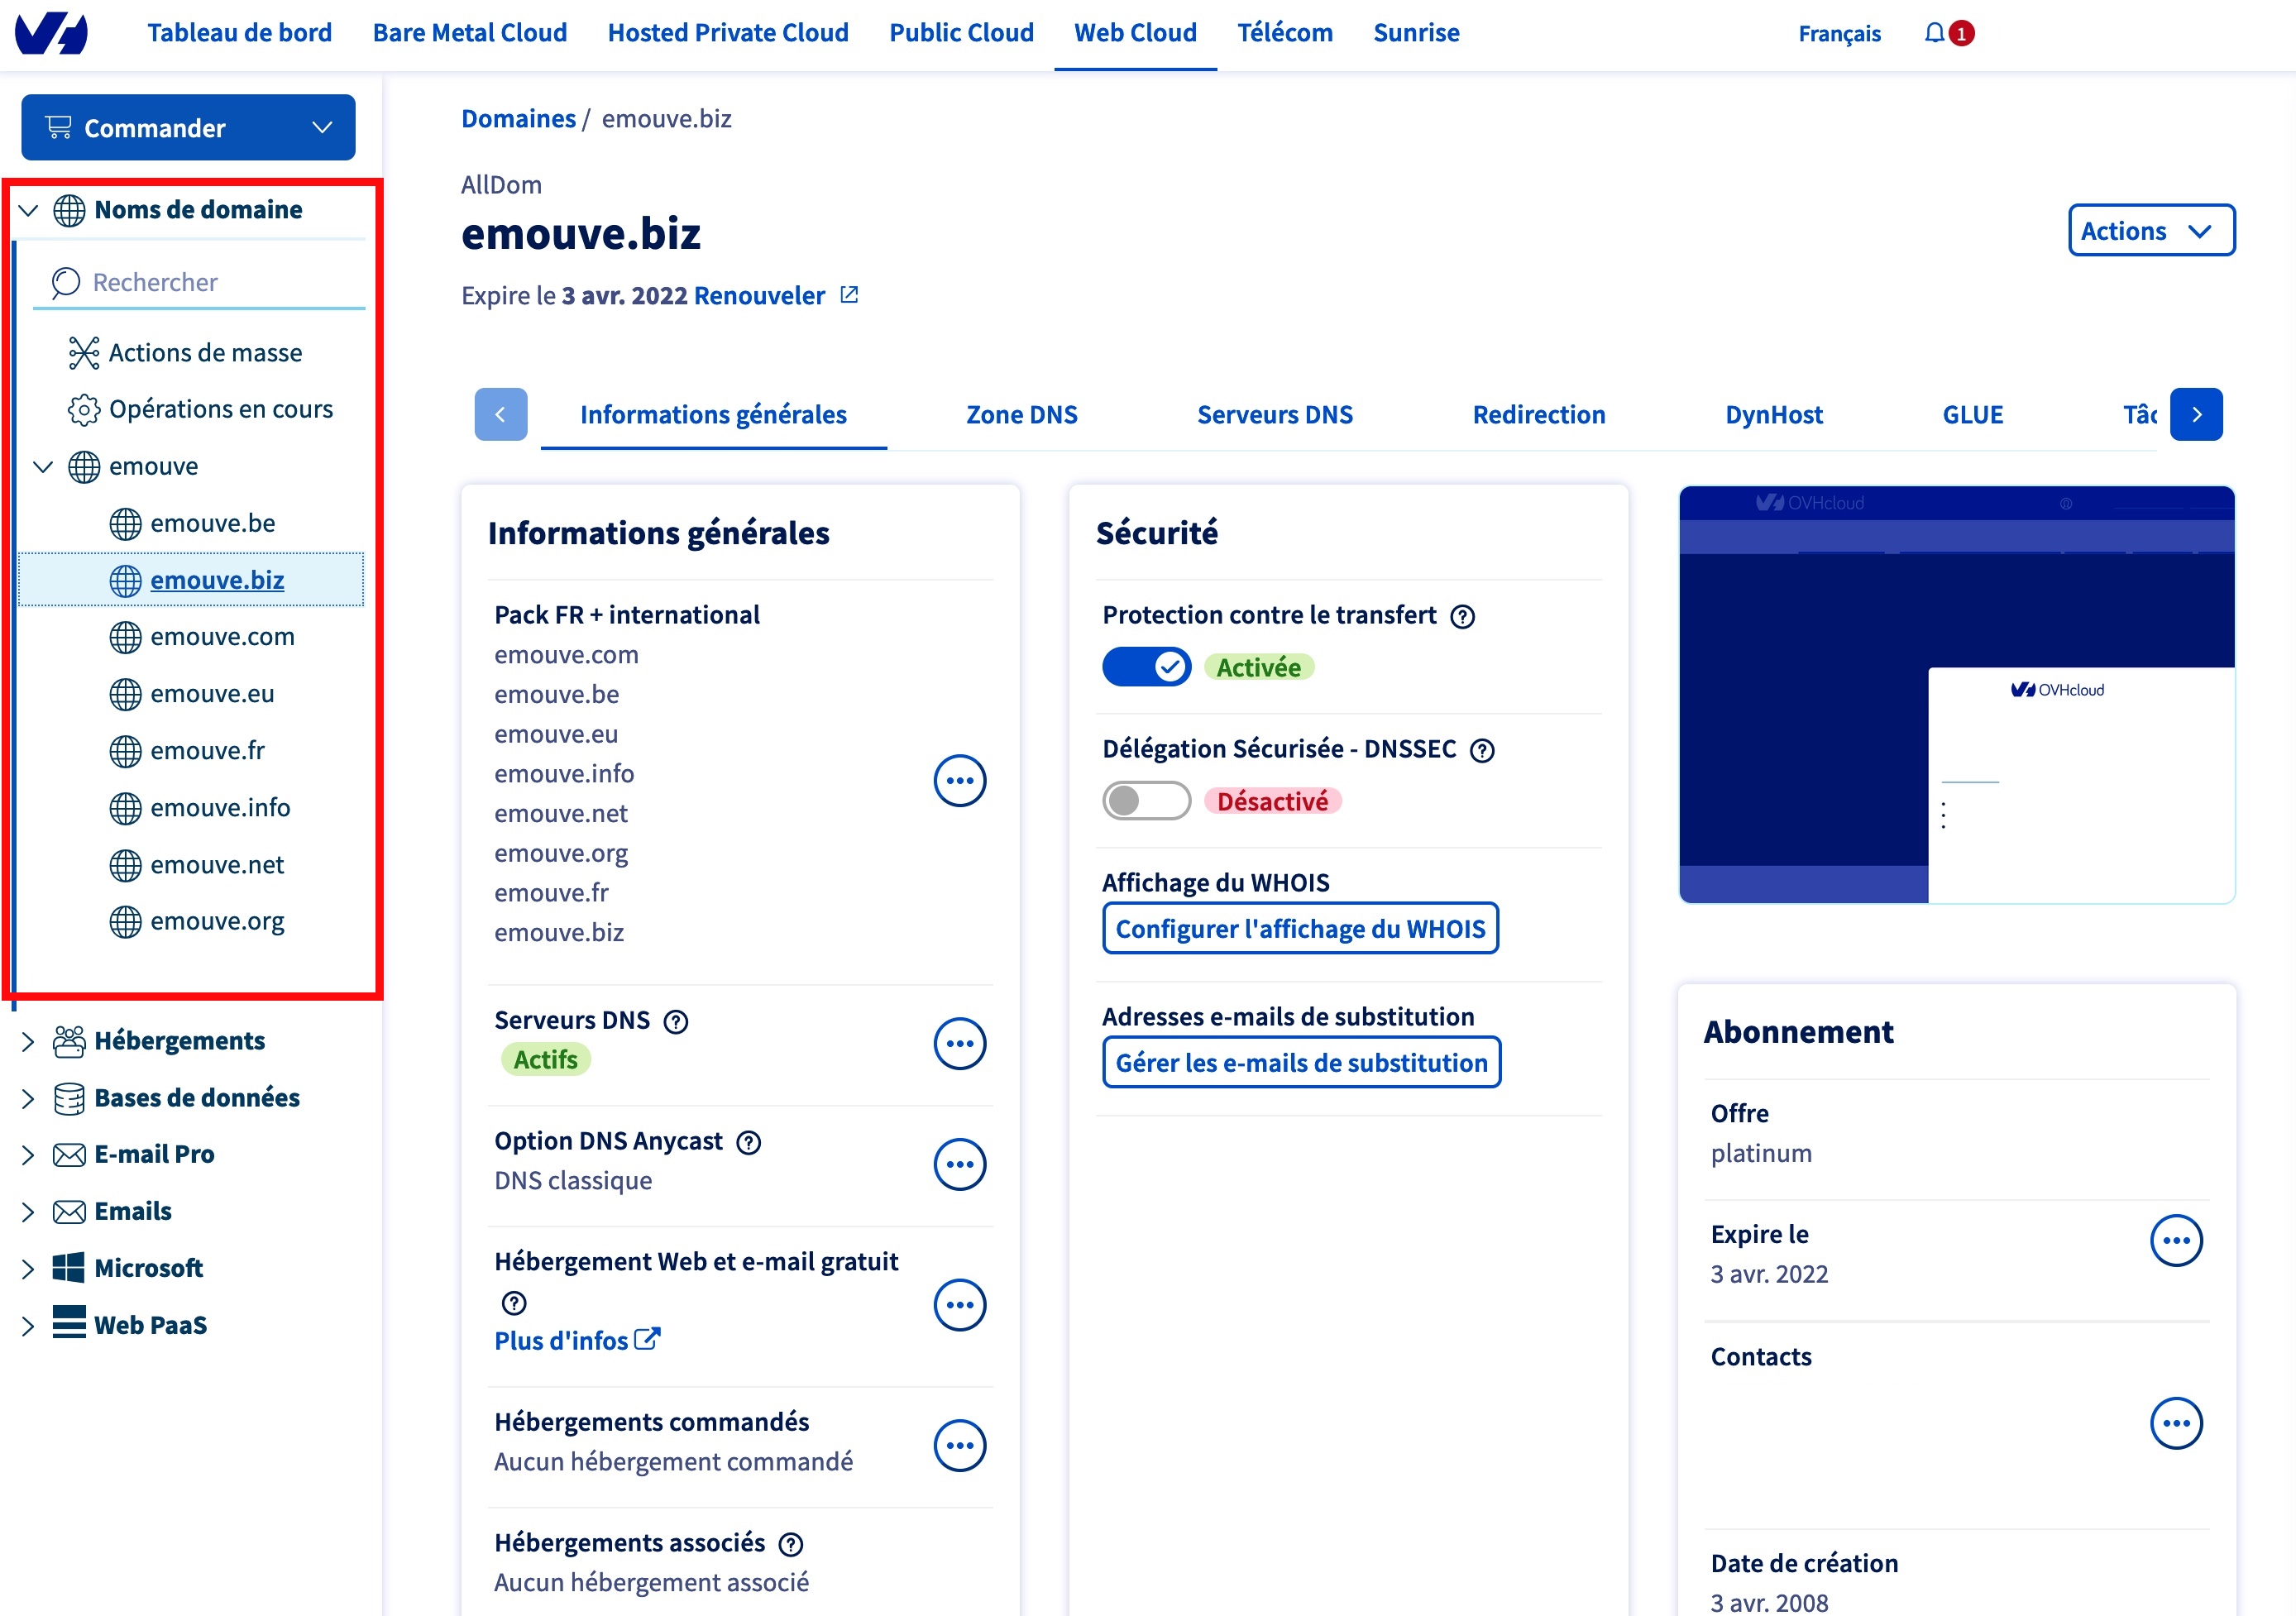Click help icon beside Option DNS Anycast
The image size is (2296, 1616).
coord(748,1142)
